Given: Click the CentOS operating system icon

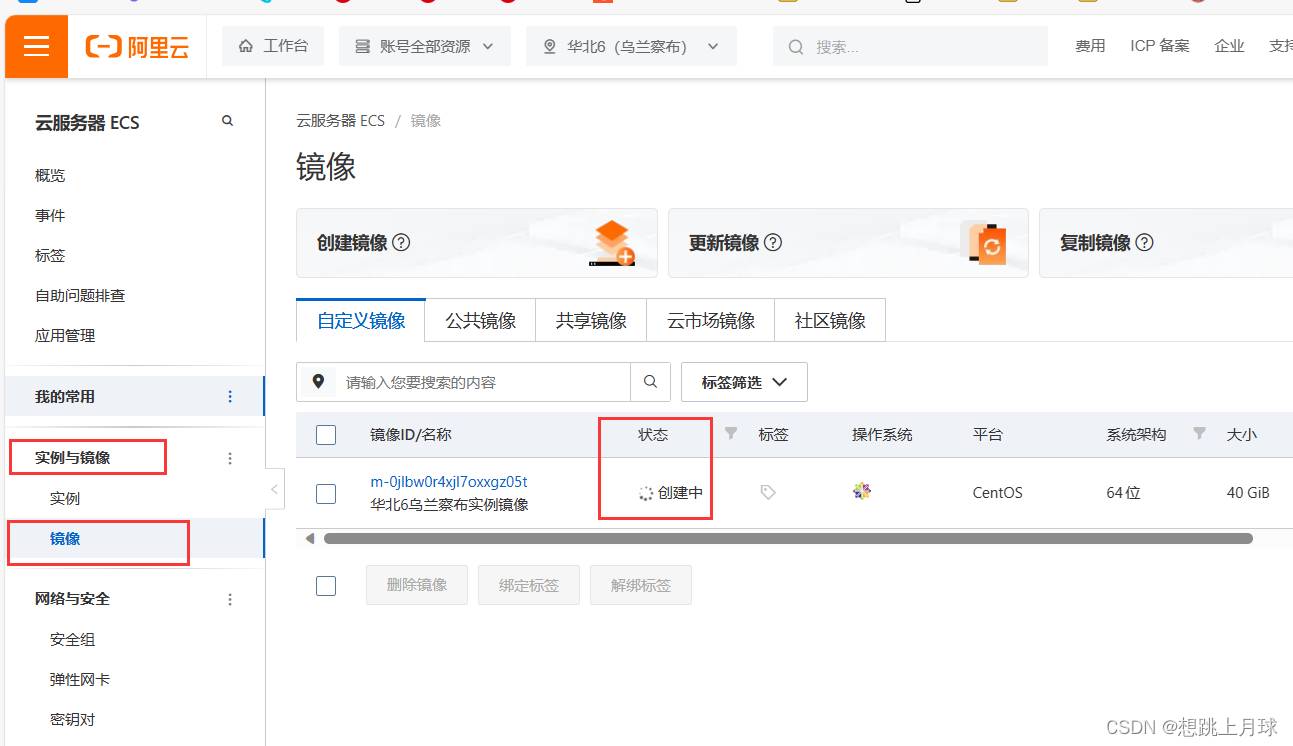Looking at the screenshot, I should pos(861,491).
